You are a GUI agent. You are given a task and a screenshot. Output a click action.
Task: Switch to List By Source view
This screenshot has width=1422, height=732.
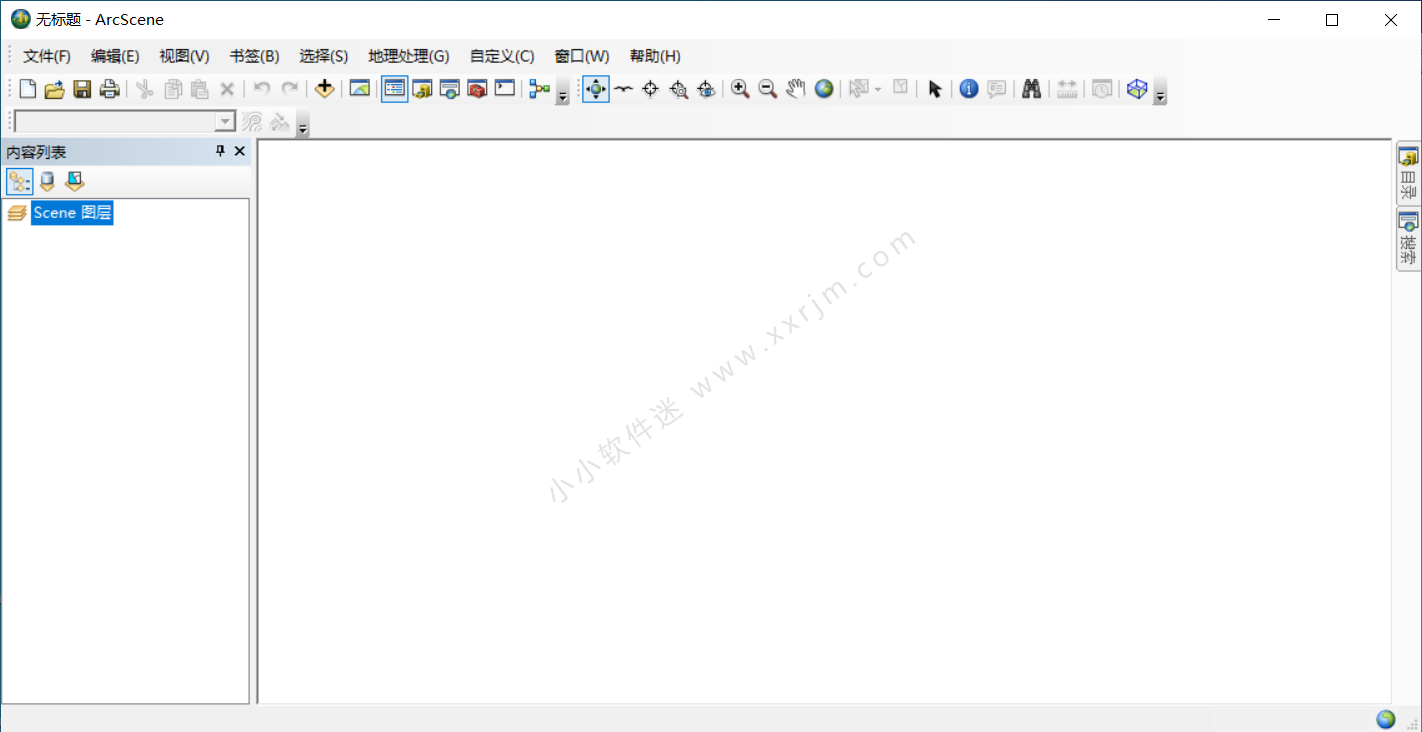point(47,181)
